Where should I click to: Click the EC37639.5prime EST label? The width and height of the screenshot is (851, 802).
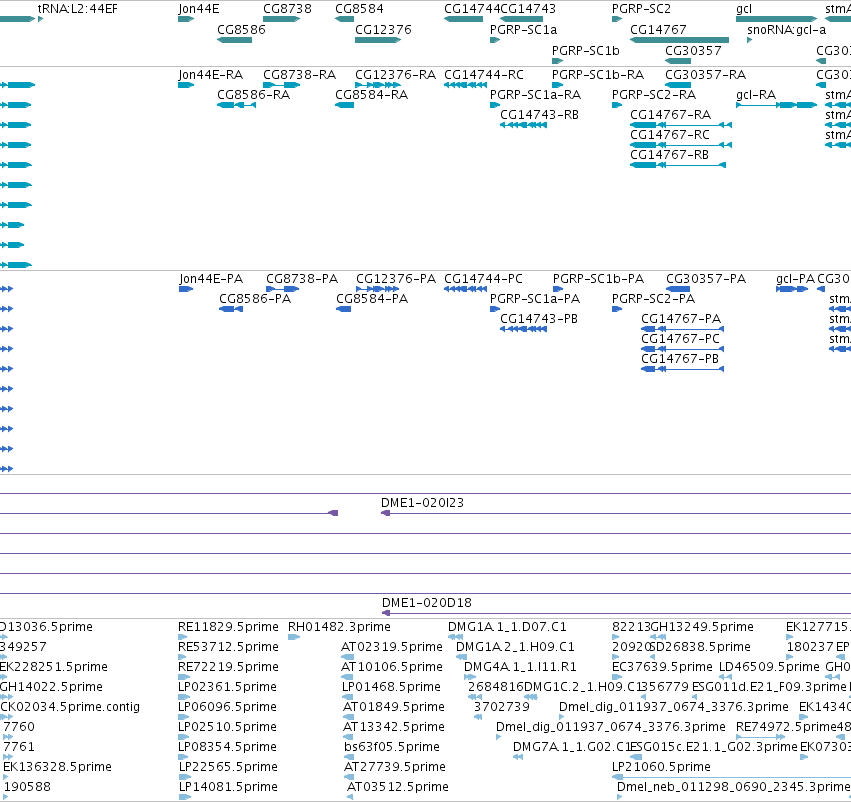(x=662, y=666)
